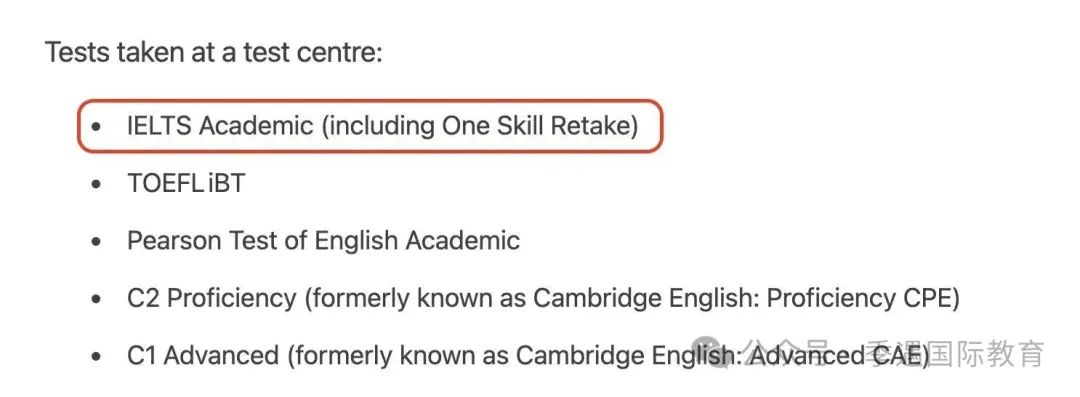Select the C1 Advanced list item
Image resolution: width=1080 pixels, height=397 pixels.
pyautogui.click(x=528, y=356)
